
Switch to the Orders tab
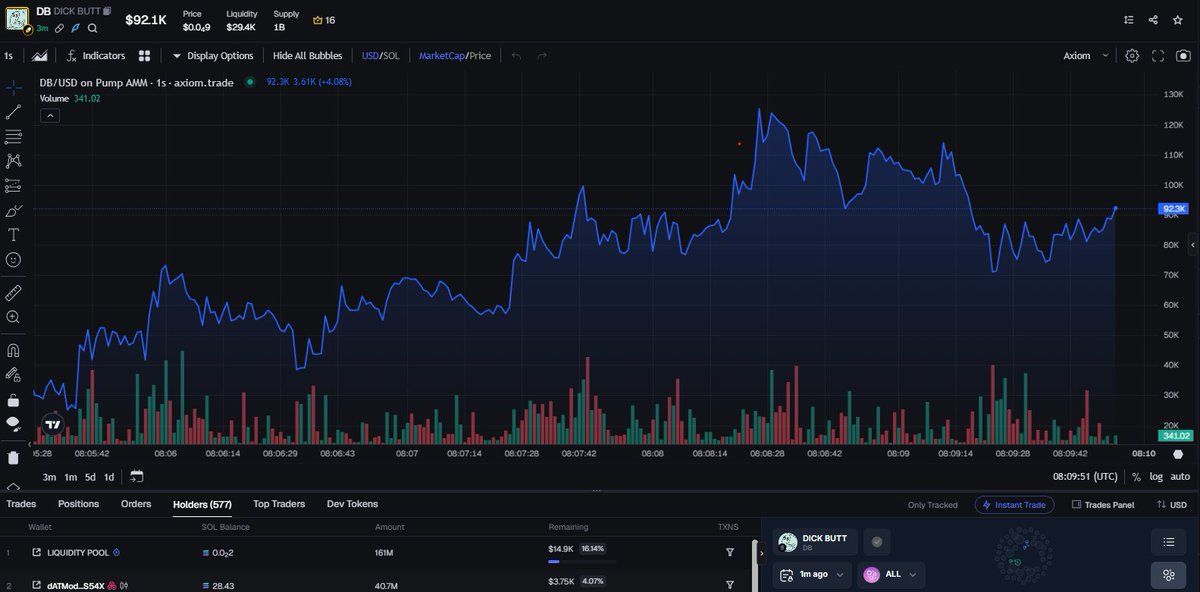point(136,504)
